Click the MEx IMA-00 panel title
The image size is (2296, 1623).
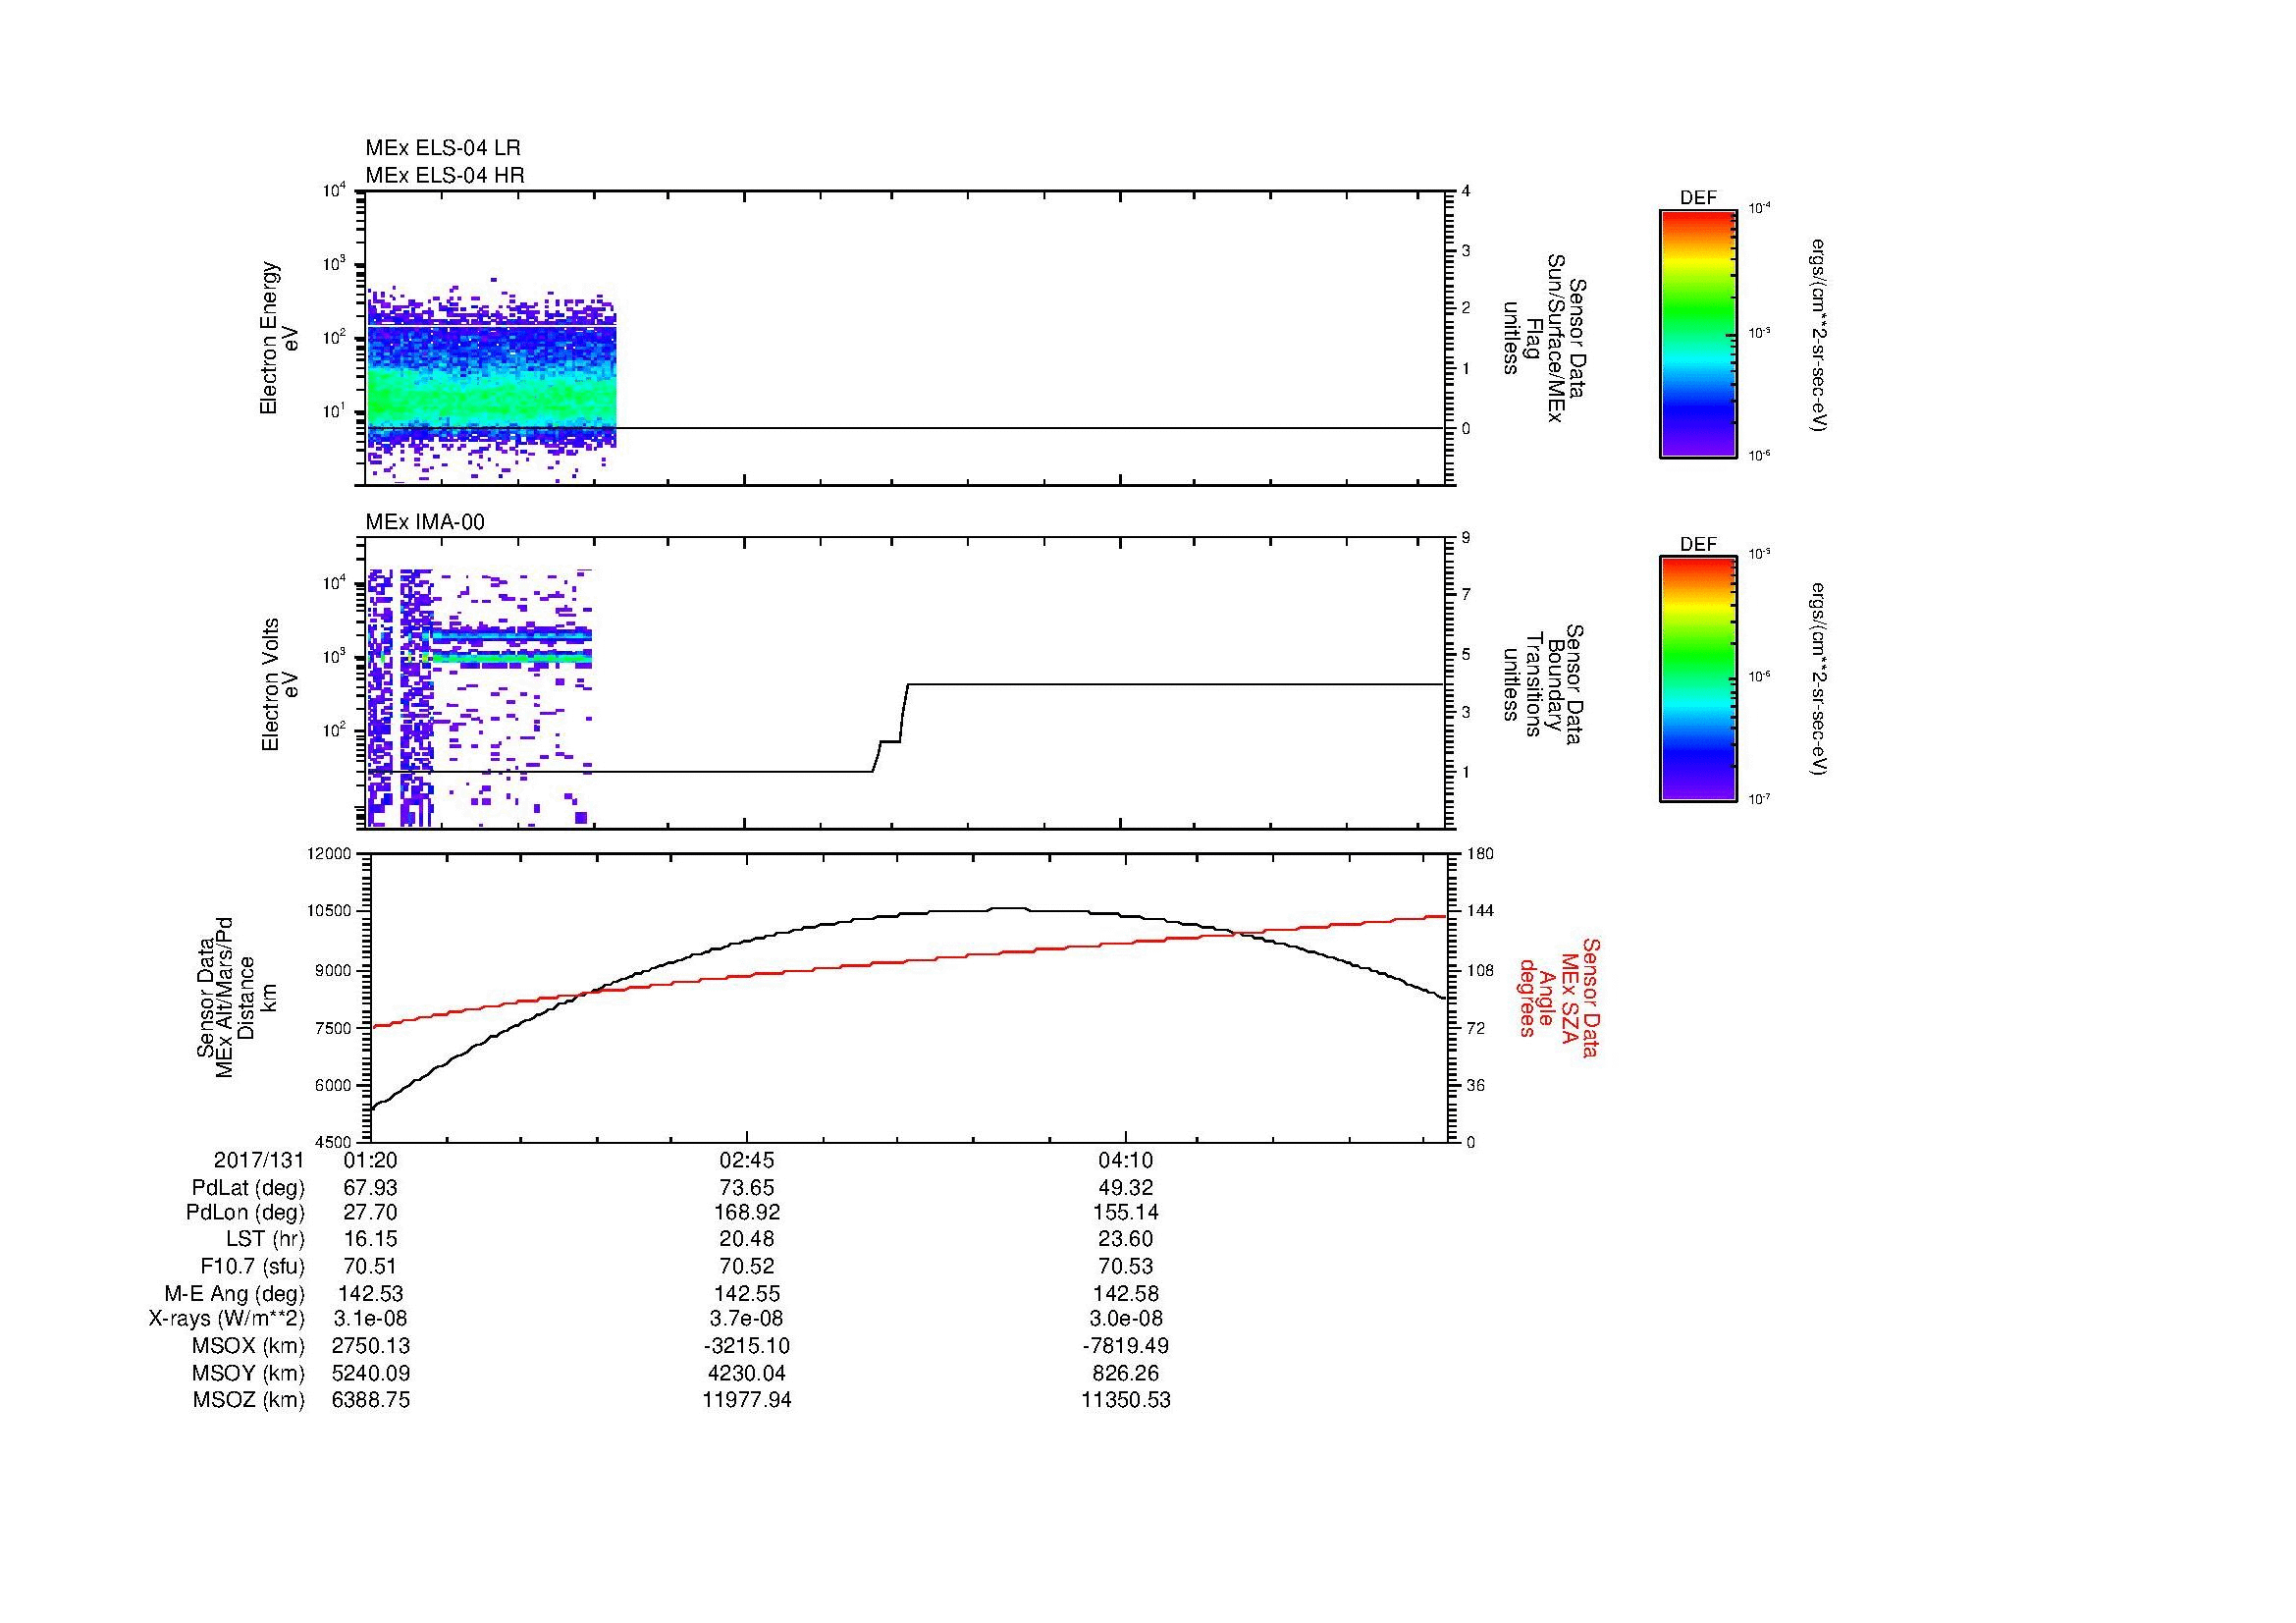pos(425,522)
